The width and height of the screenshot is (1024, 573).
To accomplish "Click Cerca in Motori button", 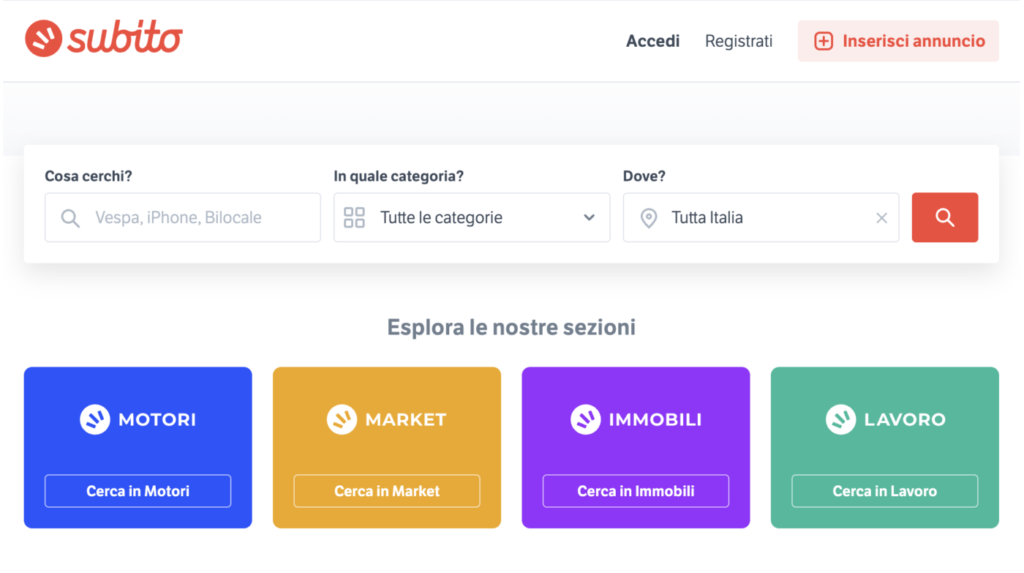I will (138, 491).
